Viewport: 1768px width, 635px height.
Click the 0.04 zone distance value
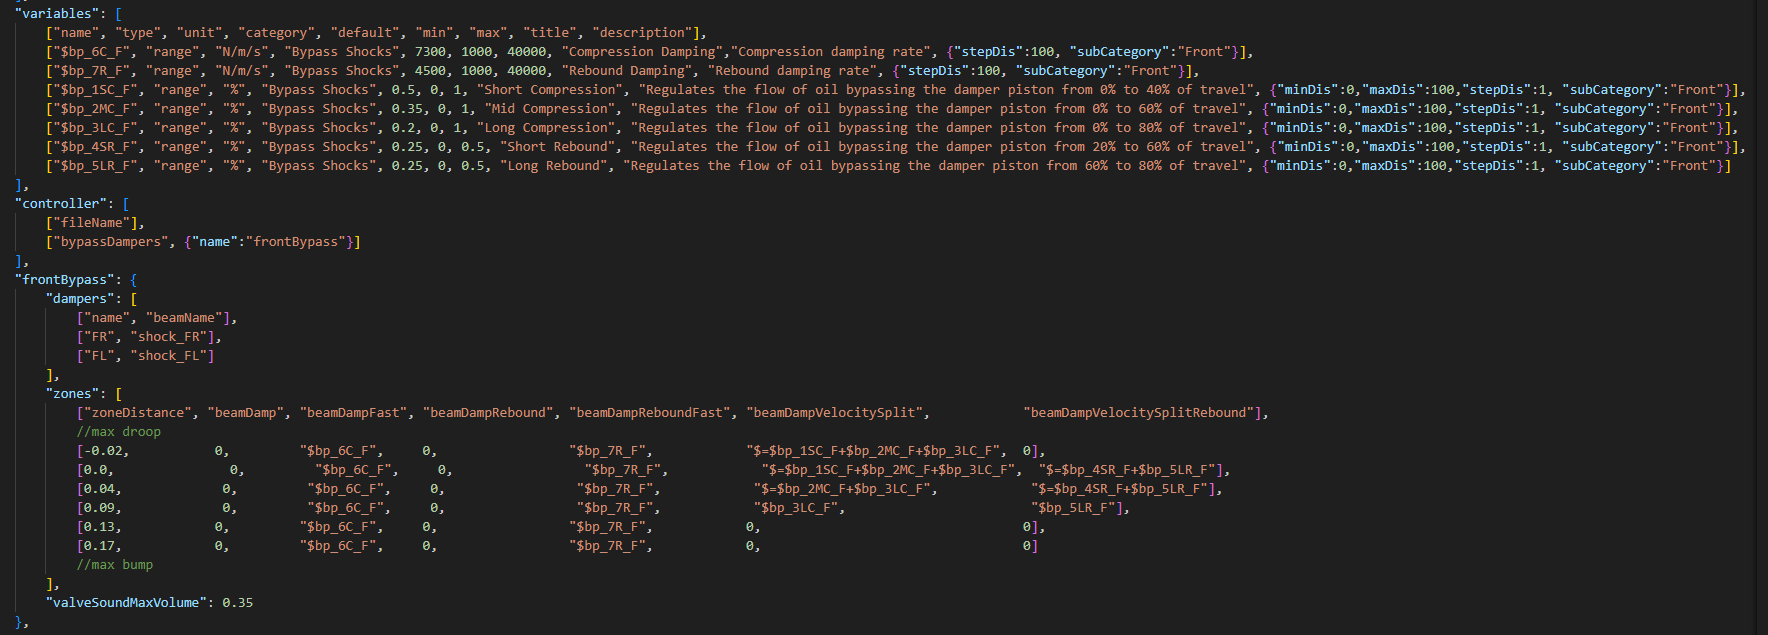[x=100, y=488]
